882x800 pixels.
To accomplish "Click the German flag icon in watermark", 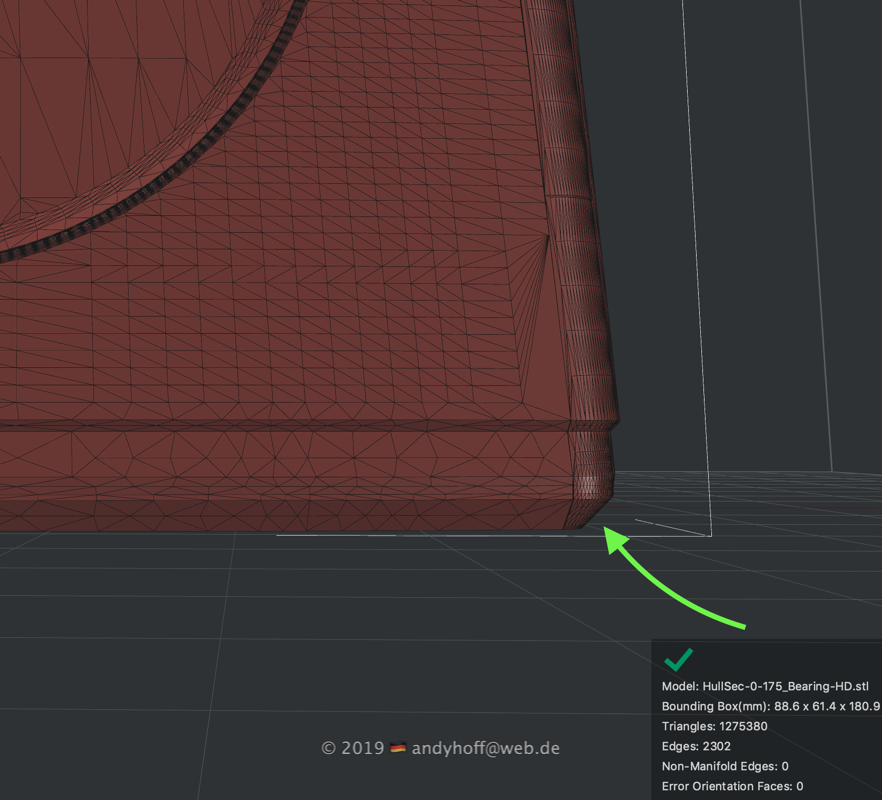I will [398, 748].
